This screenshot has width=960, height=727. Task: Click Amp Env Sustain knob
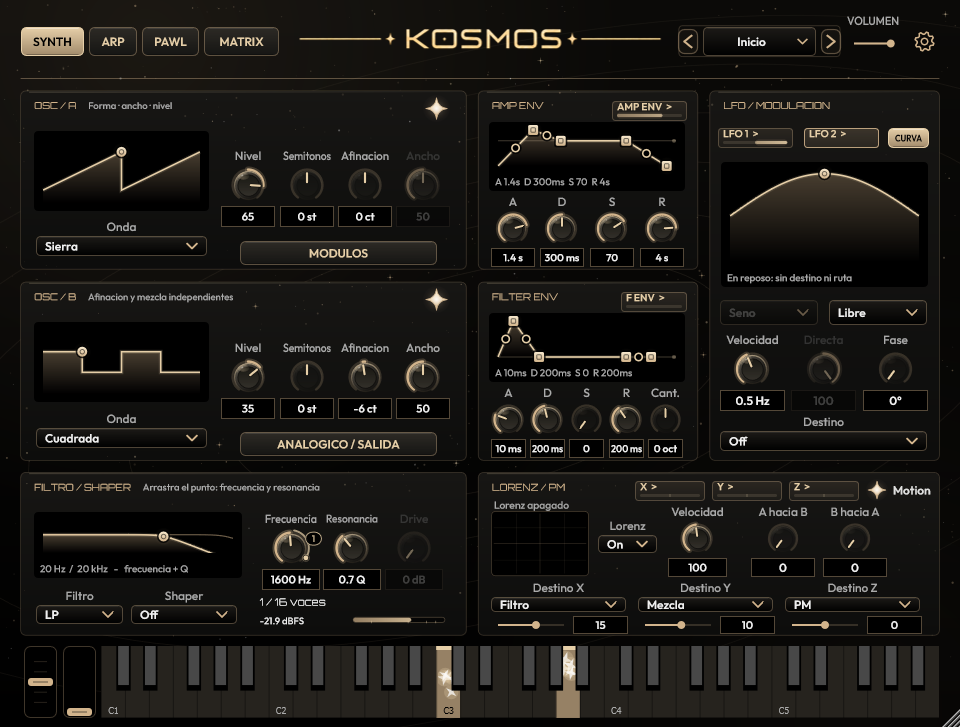pos(612,228)
